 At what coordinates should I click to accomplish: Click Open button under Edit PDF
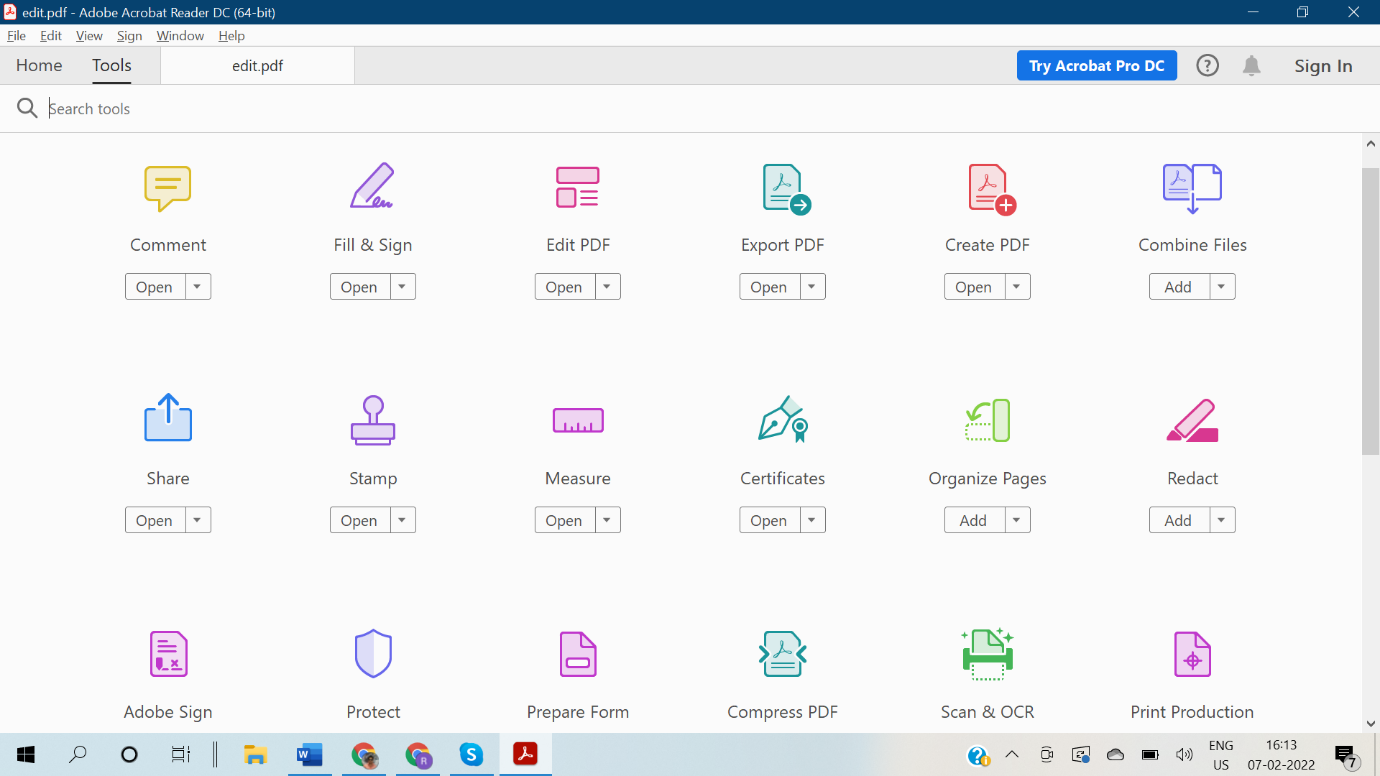(565, 287)
